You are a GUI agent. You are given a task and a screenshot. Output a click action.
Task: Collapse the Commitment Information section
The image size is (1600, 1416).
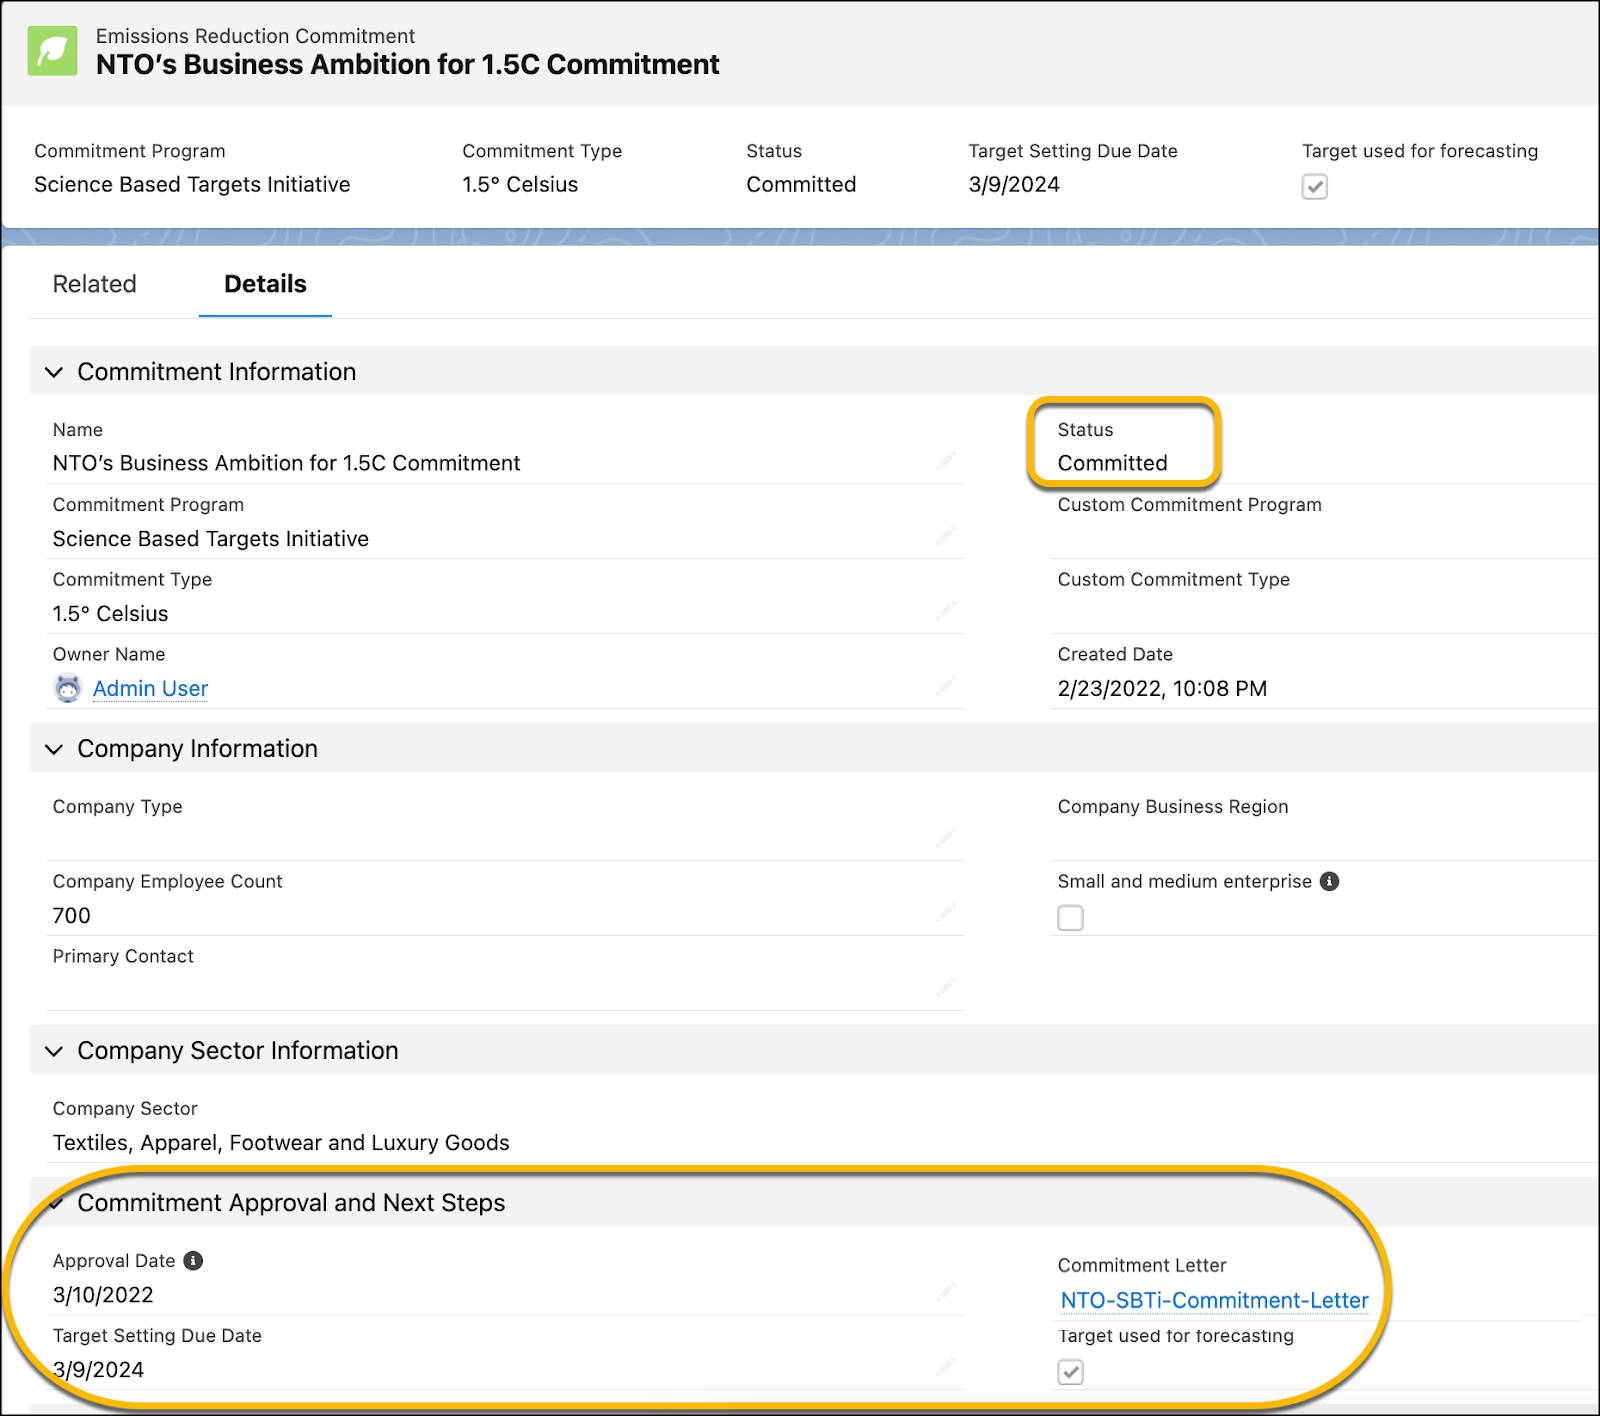point(54,372)
